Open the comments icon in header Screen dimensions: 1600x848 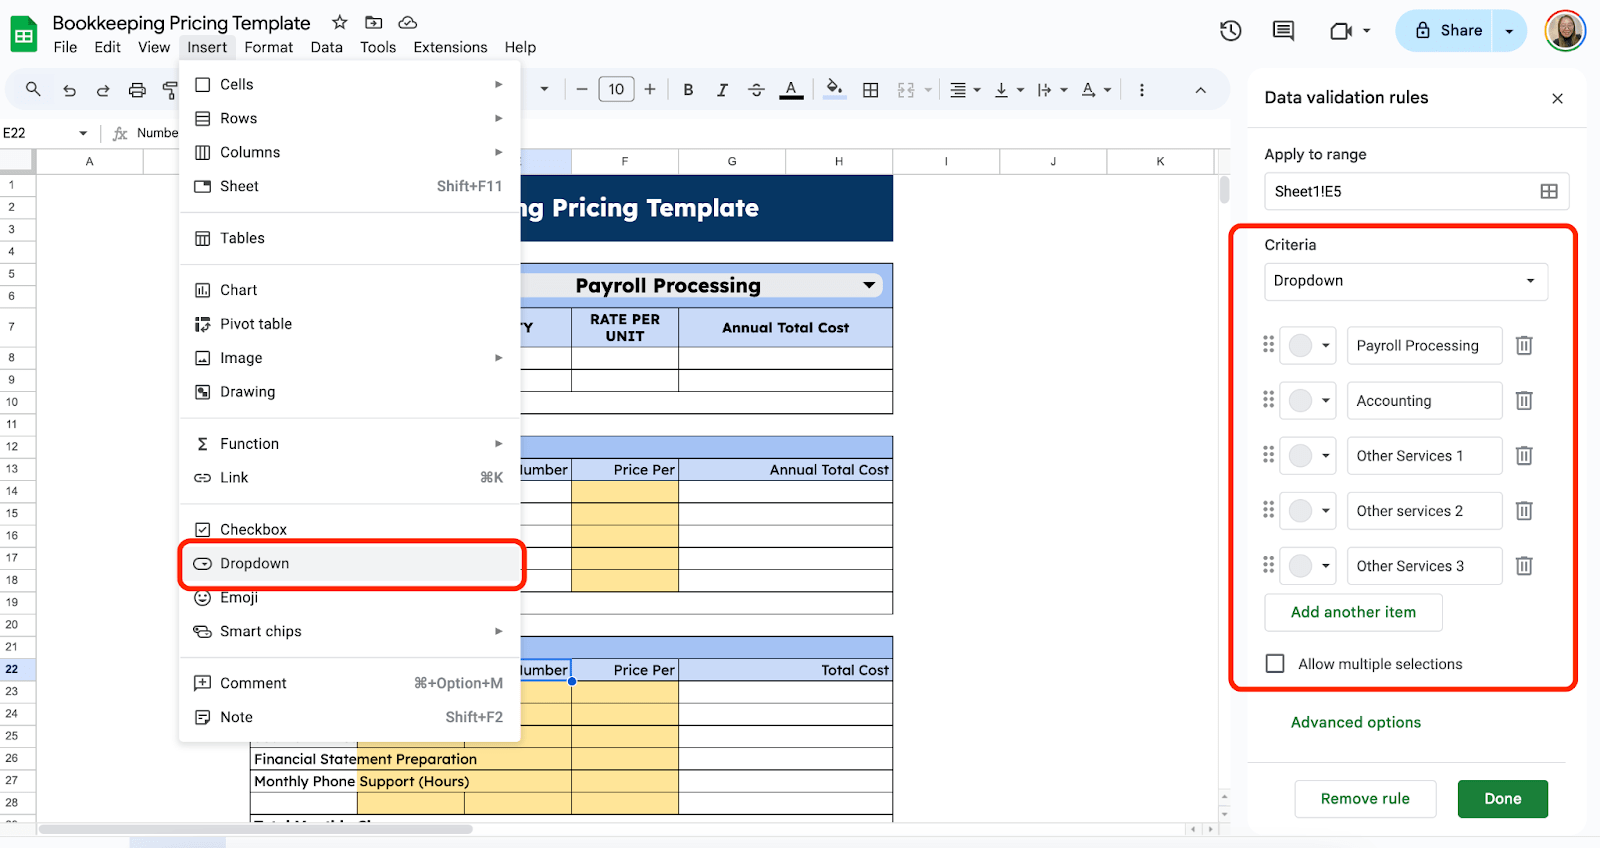1283,31
